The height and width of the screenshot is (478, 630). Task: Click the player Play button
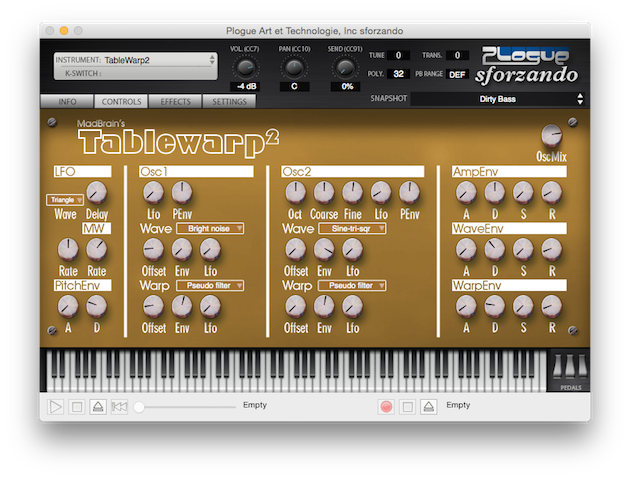(x=55, y=407)
